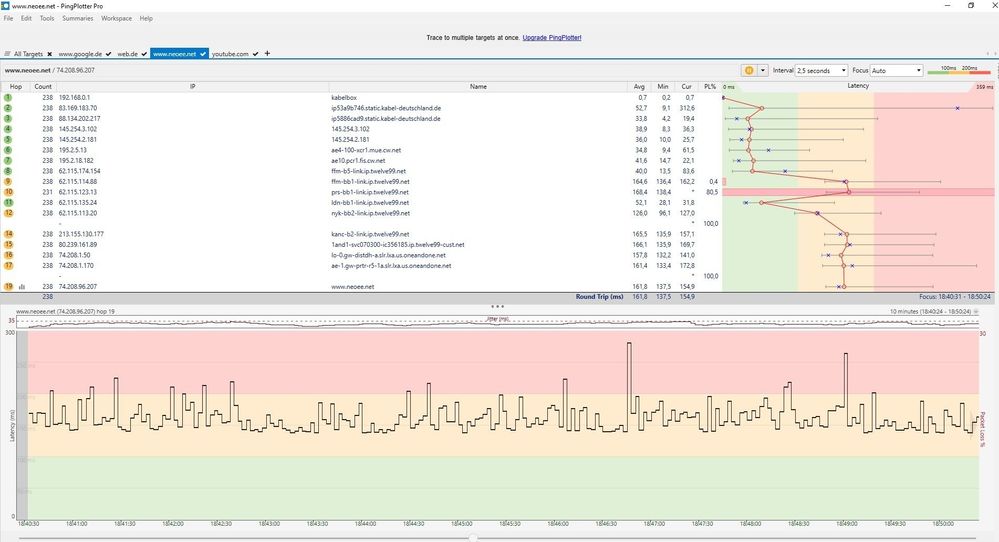999x542 pixels.
Task: Toggle the checkmark on the www.google.de tab
Action: [109, 54]
